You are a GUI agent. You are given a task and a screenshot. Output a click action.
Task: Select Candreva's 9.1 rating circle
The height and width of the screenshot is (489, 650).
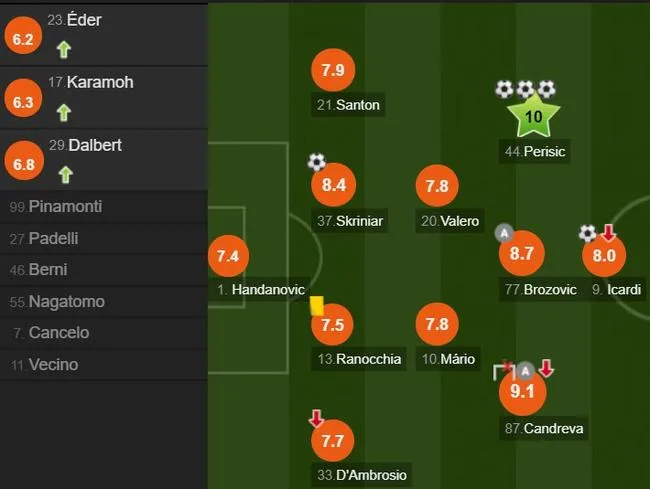click(522, 391)
